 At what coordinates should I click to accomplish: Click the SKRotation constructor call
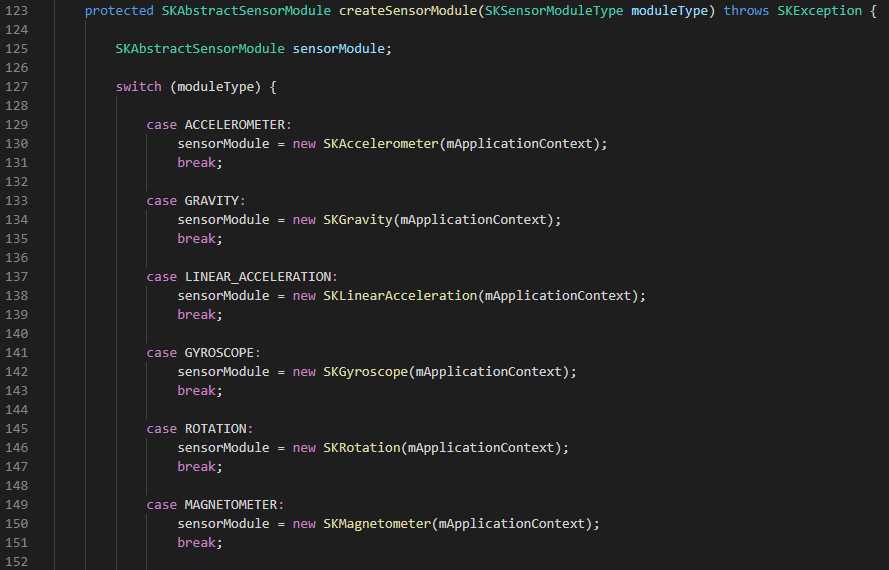point(361,448)
